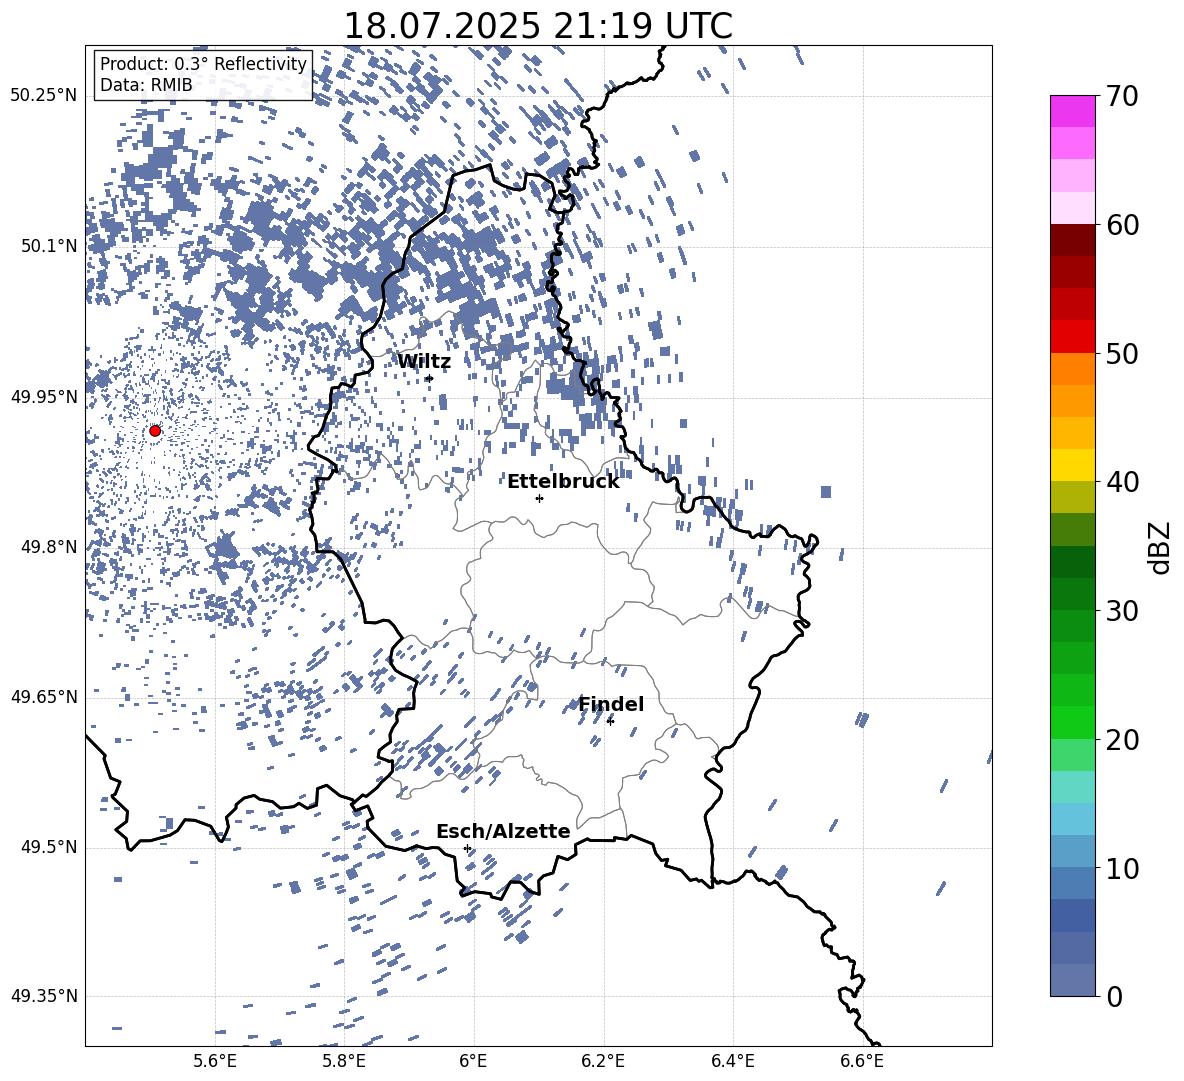1184x1081 pixels.
Task: Click the 40 tick label on colorbar
Action: pos(1123,482)
